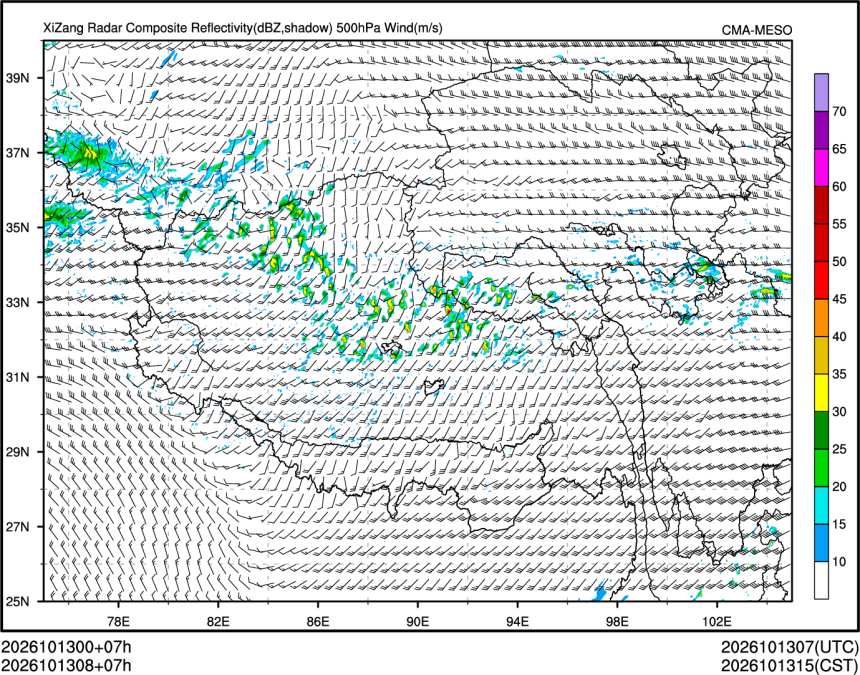The height and width of the screenshot is (675, 860).
Task: Select the colorbar label 10
Action: 839,561
